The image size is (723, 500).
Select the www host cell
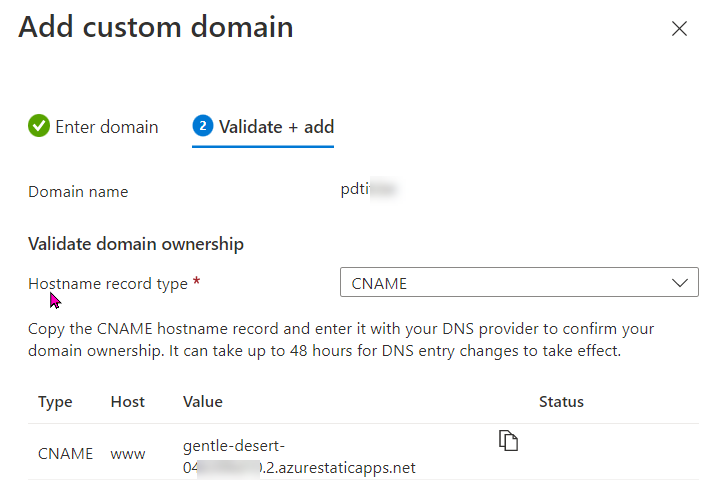[x=127, y=454]
